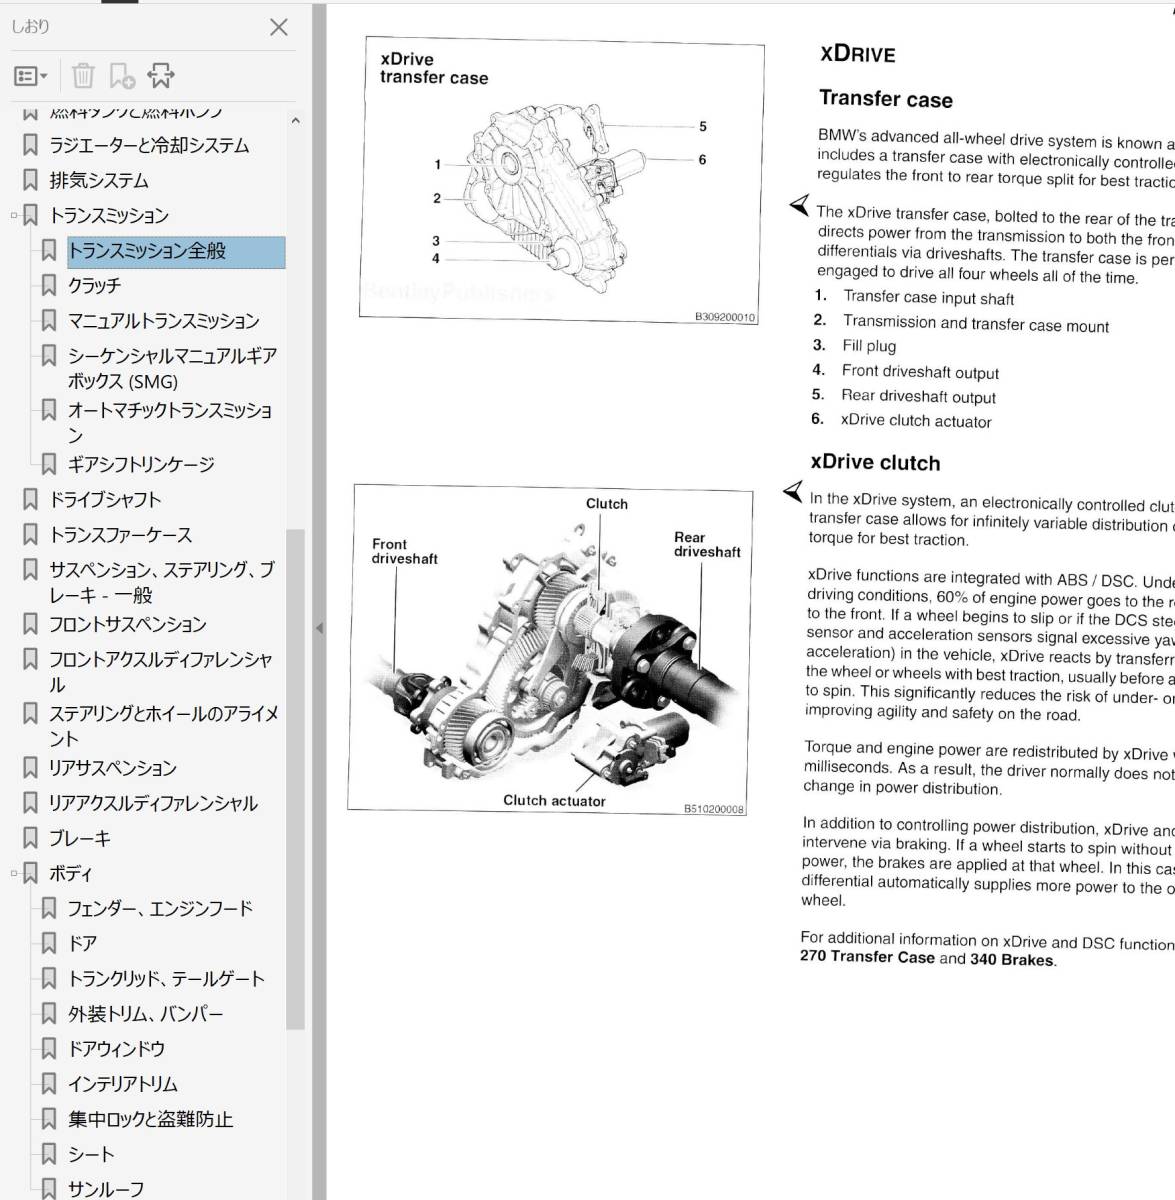Open the ラジエーターと冷却システム bookmark
Screen dimensions: 1175x1200
click(x=149, y=145)
